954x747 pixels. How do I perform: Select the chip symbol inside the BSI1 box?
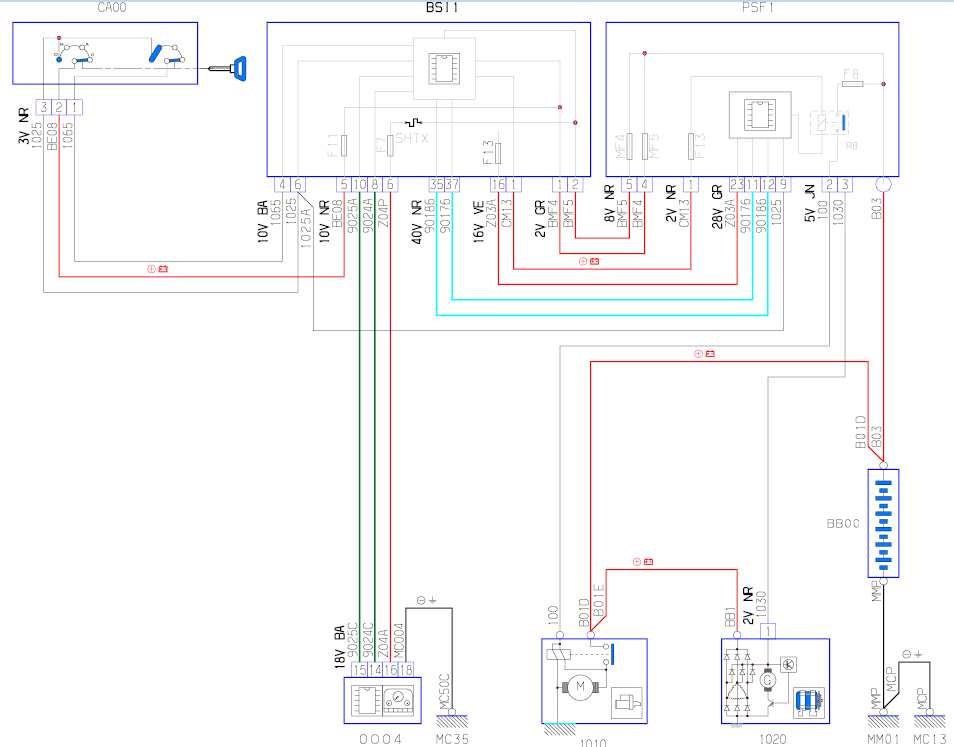pyautogui.click(x=444, y=68)
